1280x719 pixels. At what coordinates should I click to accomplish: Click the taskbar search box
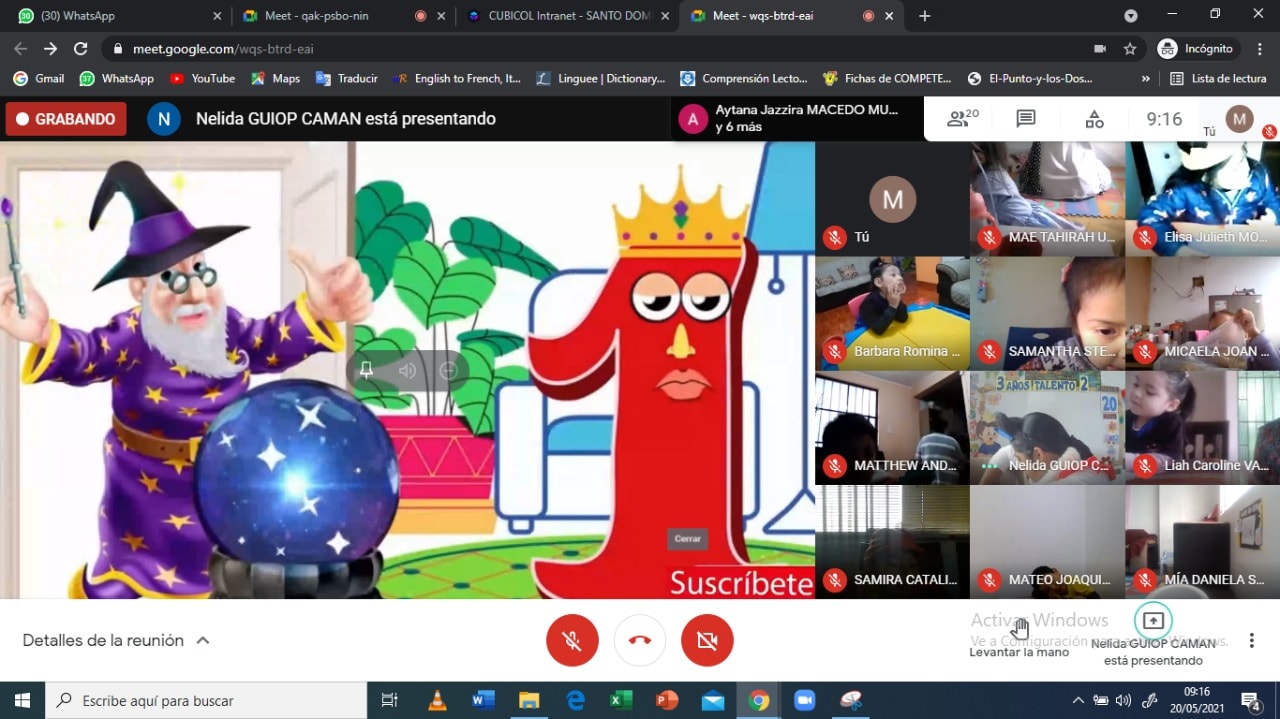click(x=206, y=700)
